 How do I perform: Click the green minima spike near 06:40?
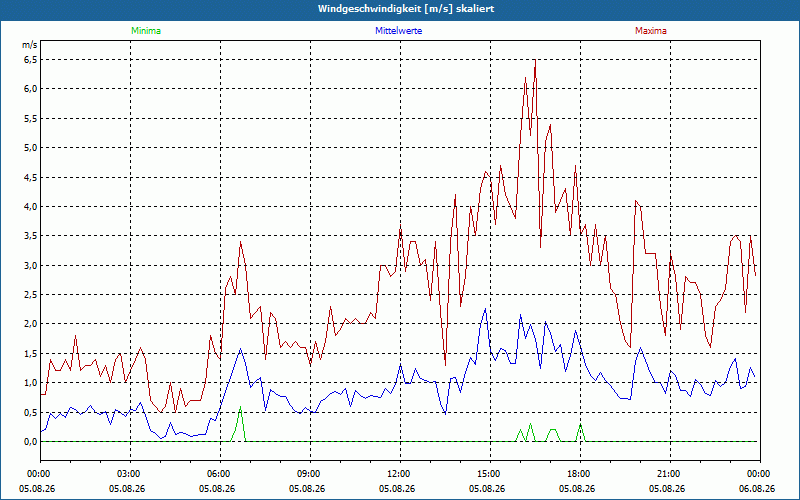240,423
